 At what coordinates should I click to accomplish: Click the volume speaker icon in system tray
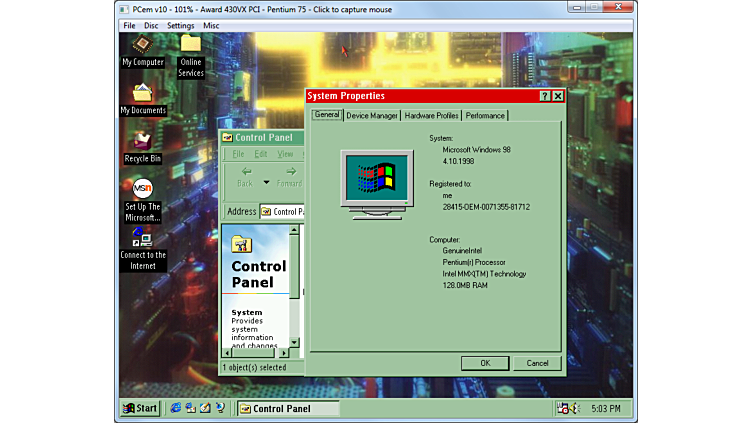576,408
